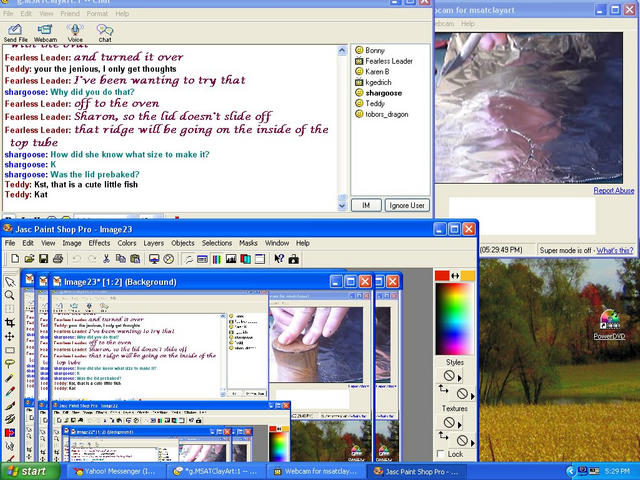This screenshot has width=640, height=480.
Task: Print using the printer toolbar icon
Action: click(58, 259)
